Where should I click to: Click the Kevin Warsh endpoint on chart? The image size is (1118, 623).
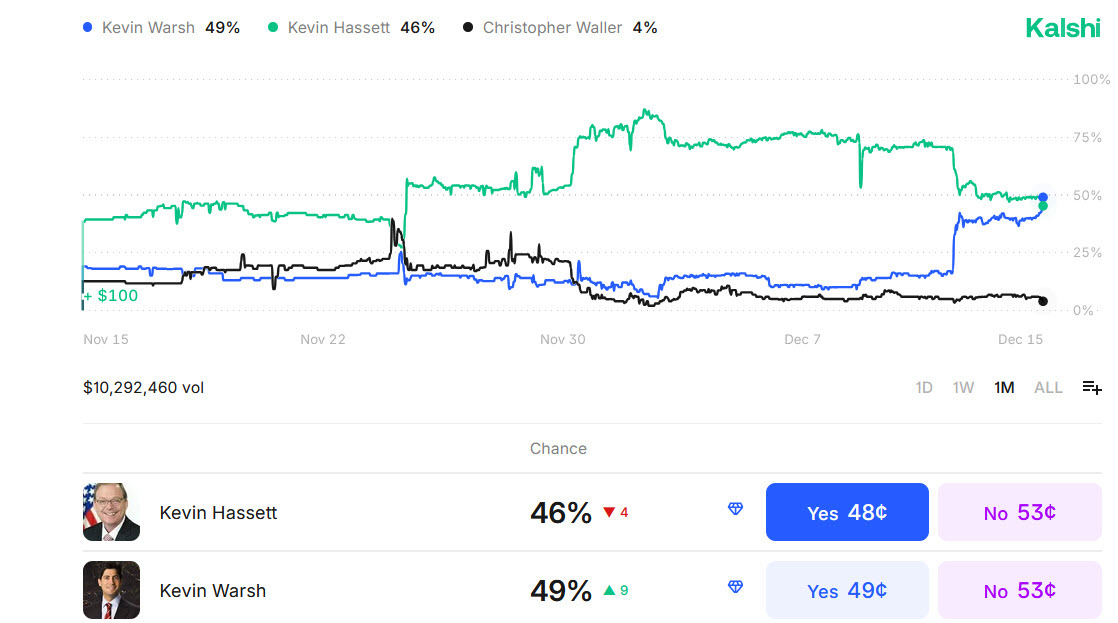1043,197
